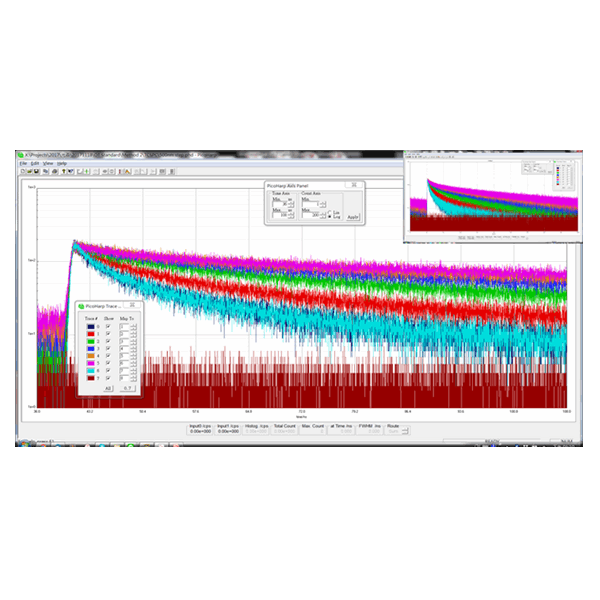This screenshot has height=600, width=600.
Task: Click the All button in Trace panel
Action: click(109, 387)
